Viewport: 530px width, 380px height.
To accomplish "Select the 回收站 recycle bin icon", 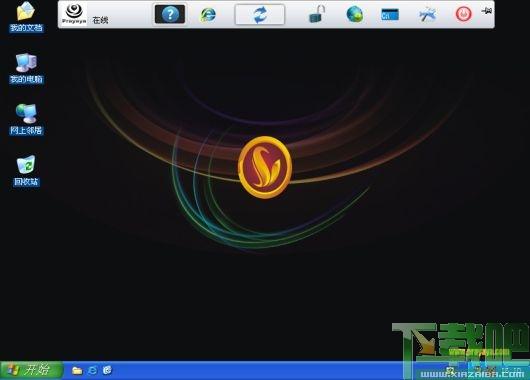I will [x=26, y=171].
